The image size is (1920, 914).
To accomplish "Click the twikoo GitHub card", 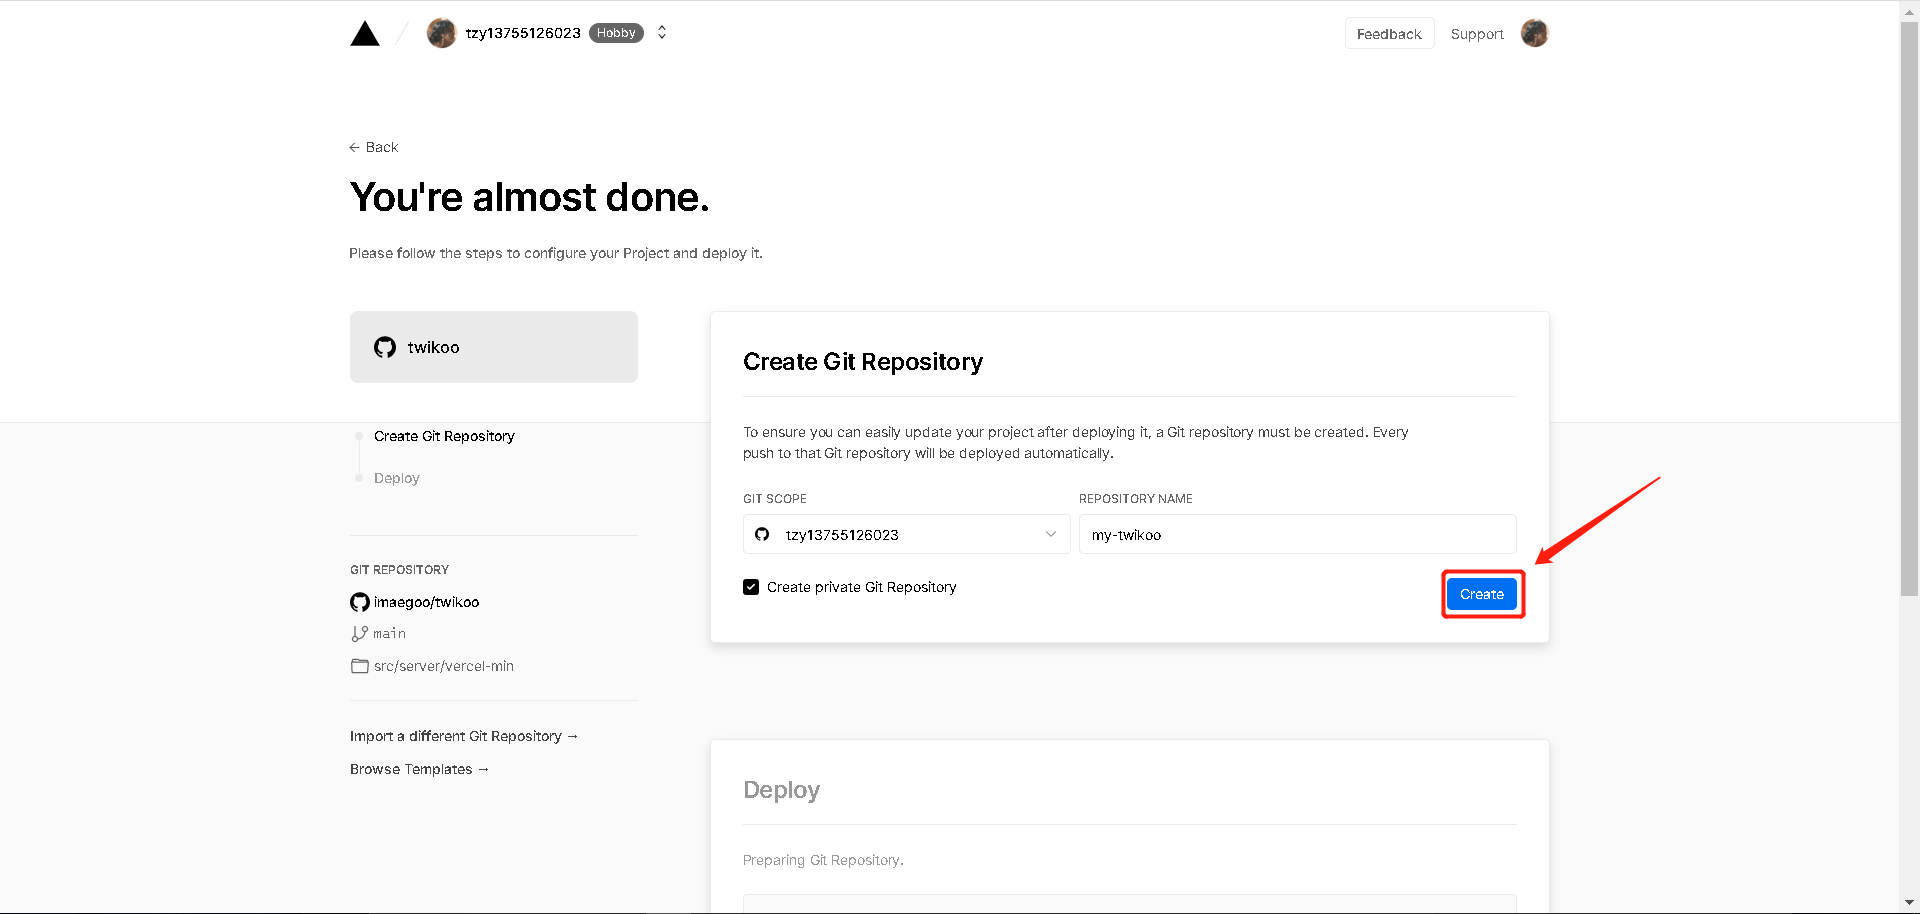I will coord(494,347).
